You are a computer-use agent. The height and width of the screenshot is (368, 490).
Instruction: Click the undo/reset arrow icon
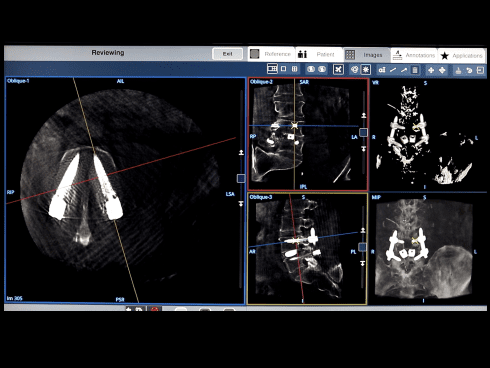pyautogui.click(x=469, y=70)
